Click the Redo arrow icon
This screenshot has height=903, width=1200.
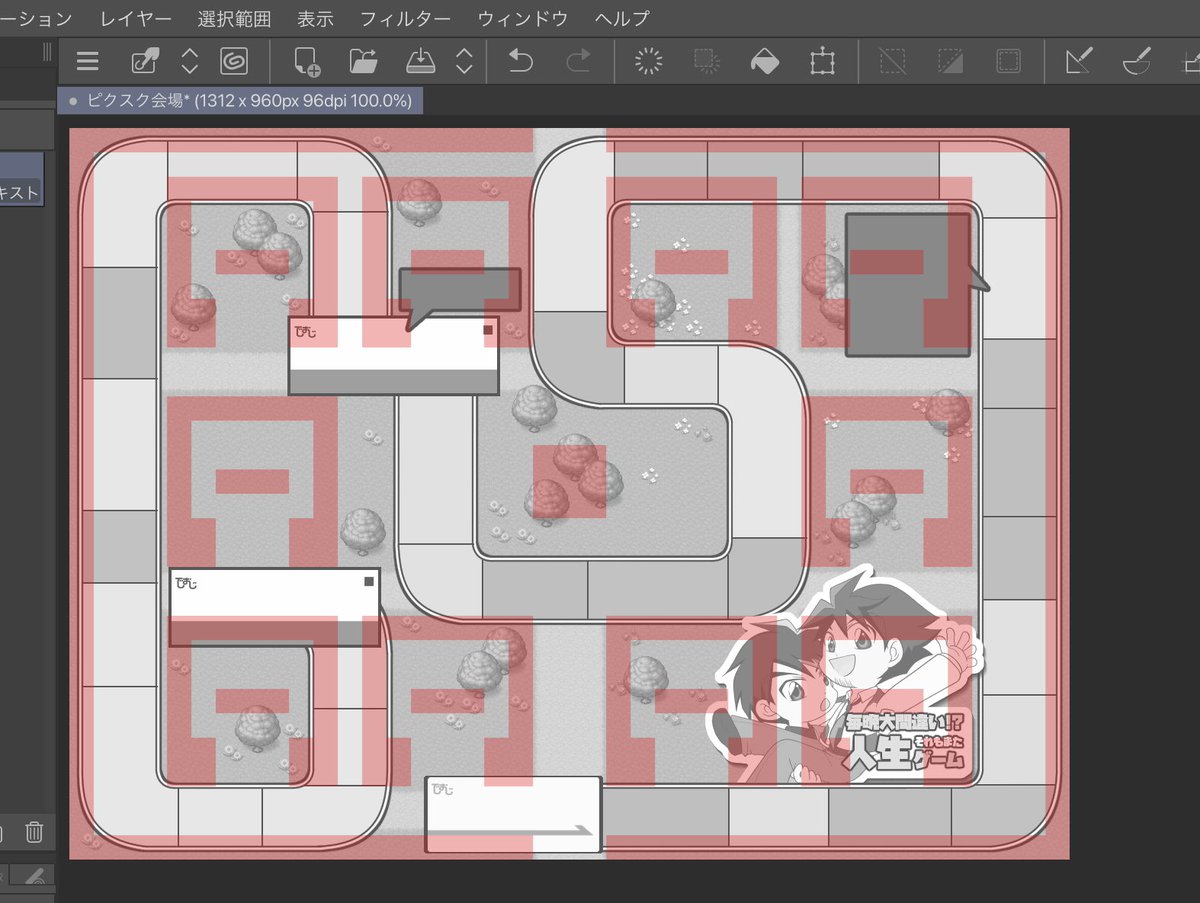coord(578,62)
